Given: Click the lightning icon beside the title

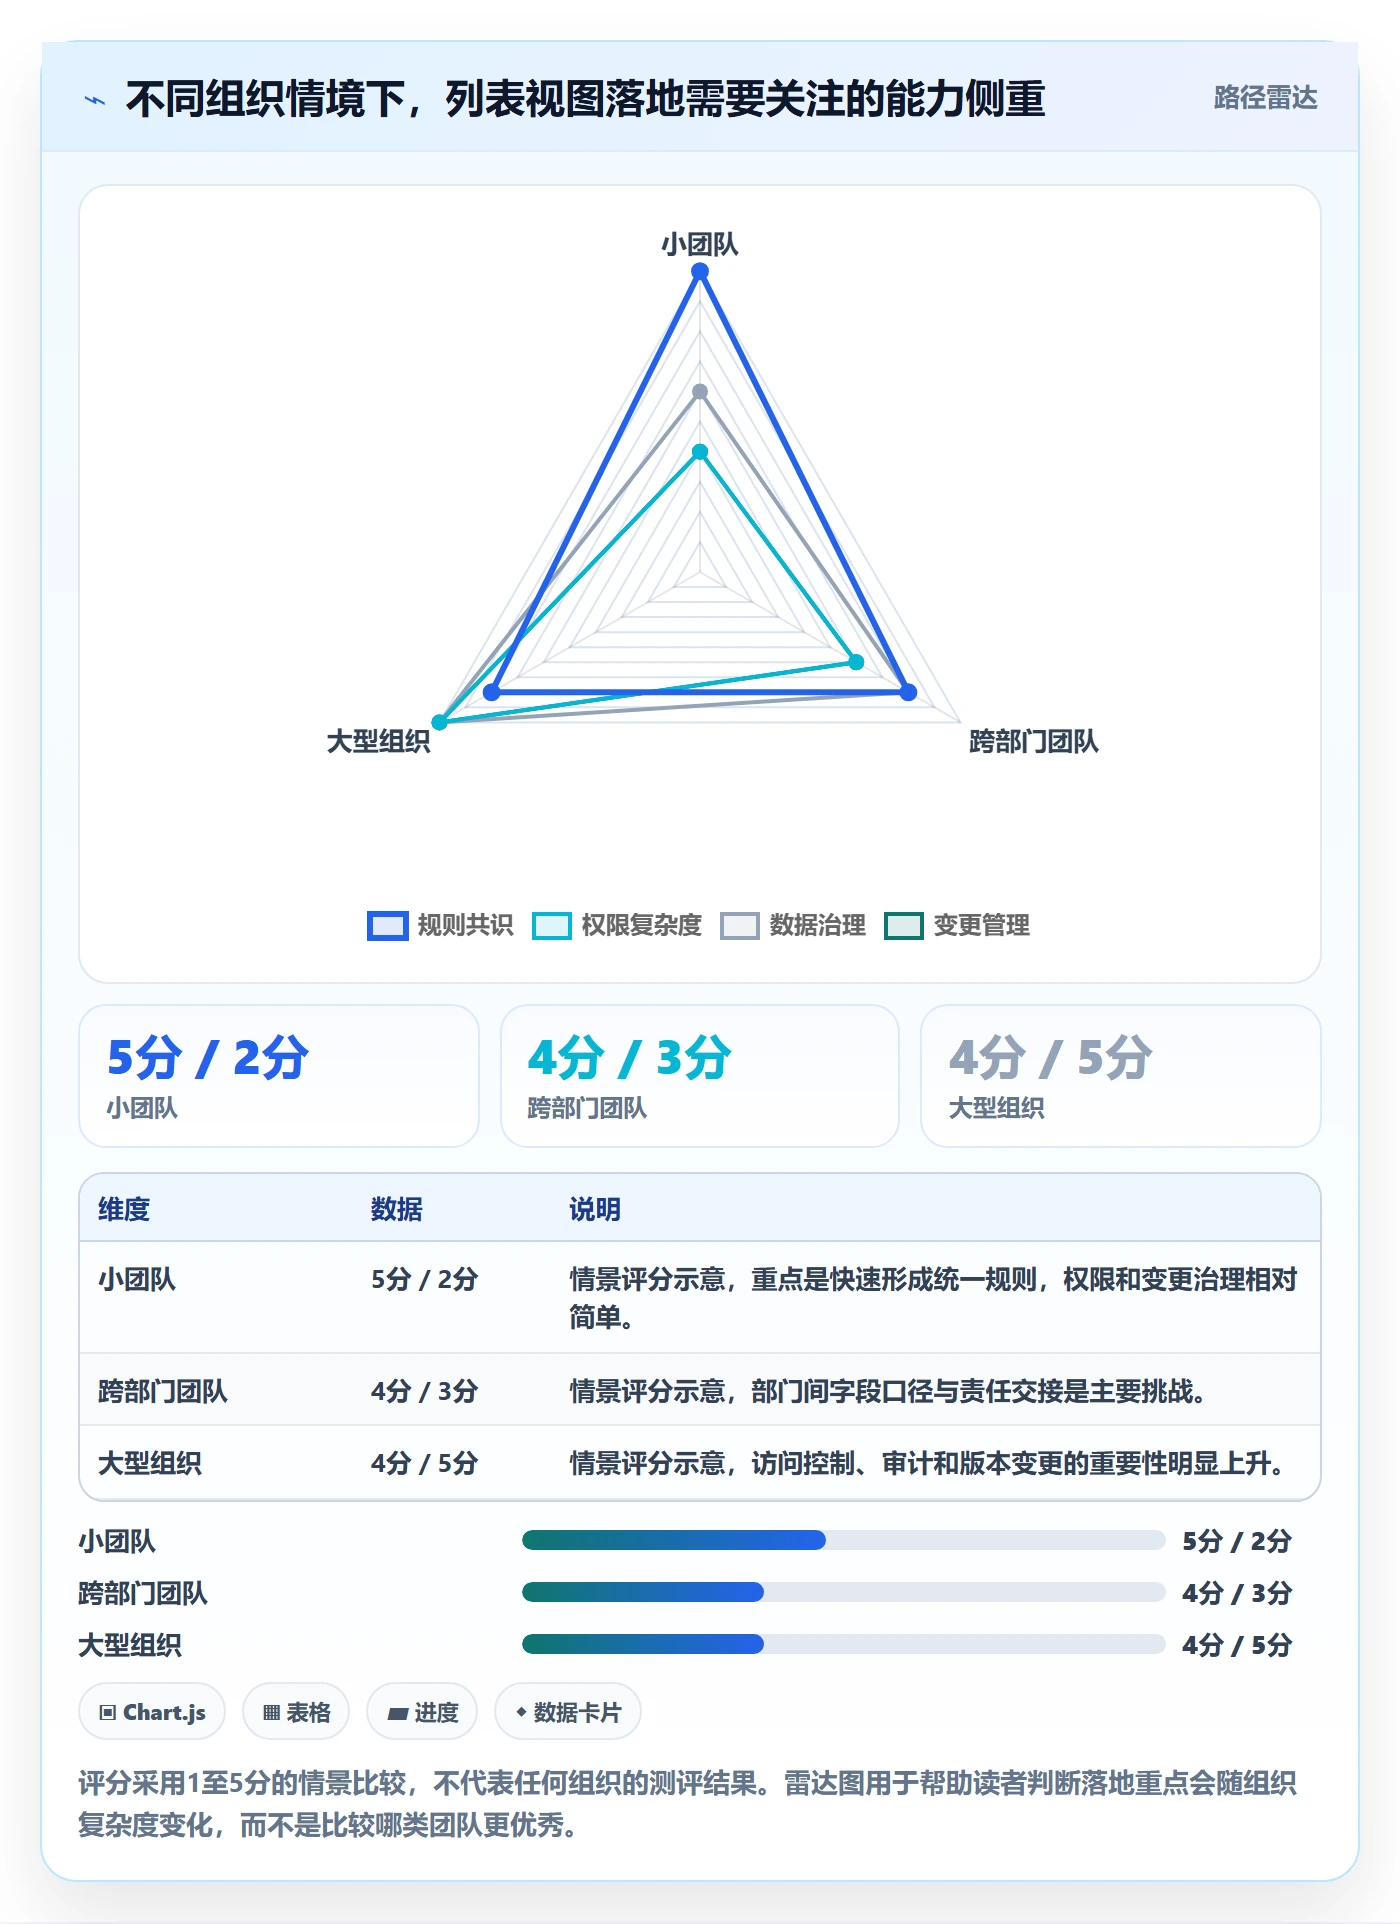Looking at the screenshot, I should 95,100.
